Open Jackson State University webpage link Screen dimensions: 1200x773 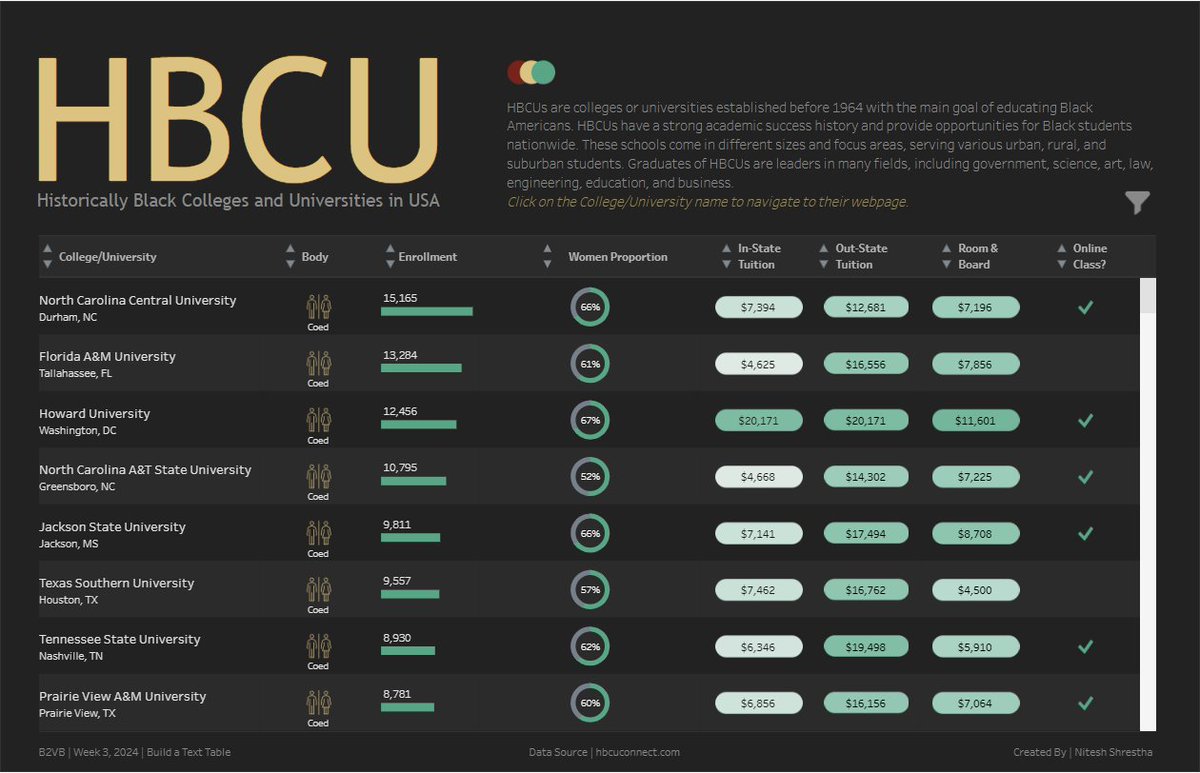coord(112,526)
